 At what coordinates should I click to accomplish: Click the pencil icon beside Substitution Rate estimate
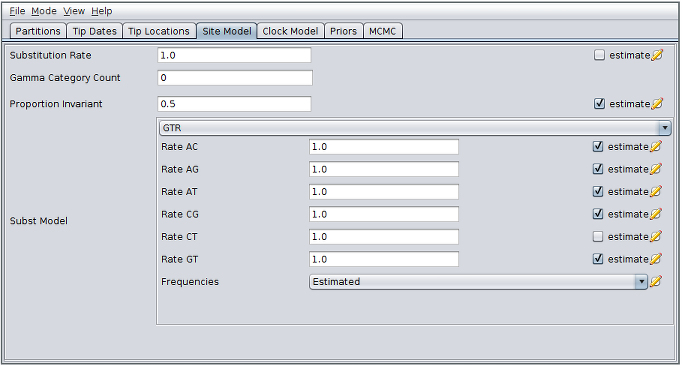click(657, 55)
